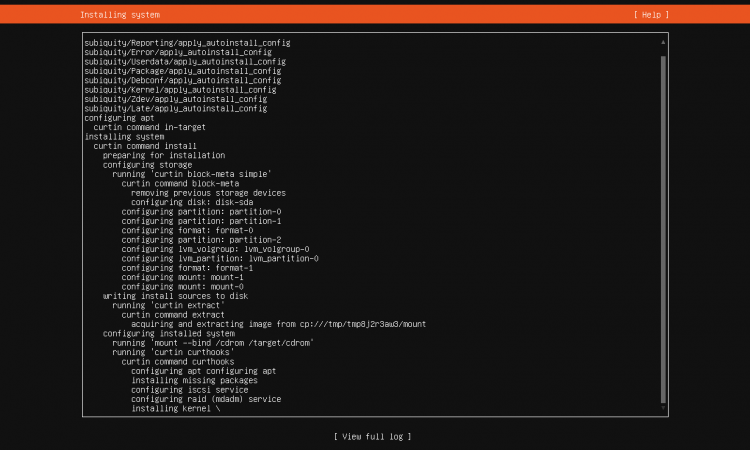The width and height of the screenshot is (750, 450).
Task: Click 'removing previous storage devices' line
Action: (x=208, y=193)
